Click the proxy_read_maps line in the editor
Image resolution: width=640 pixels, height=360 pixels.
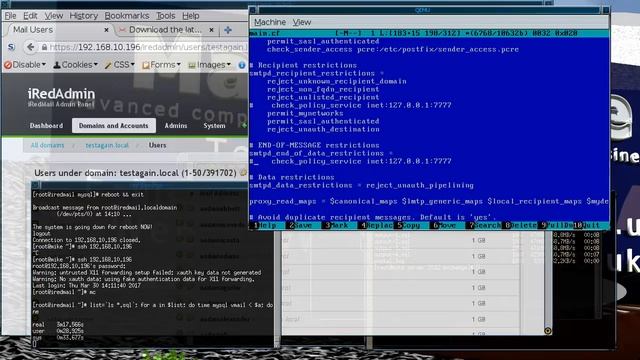coord(429,201)
